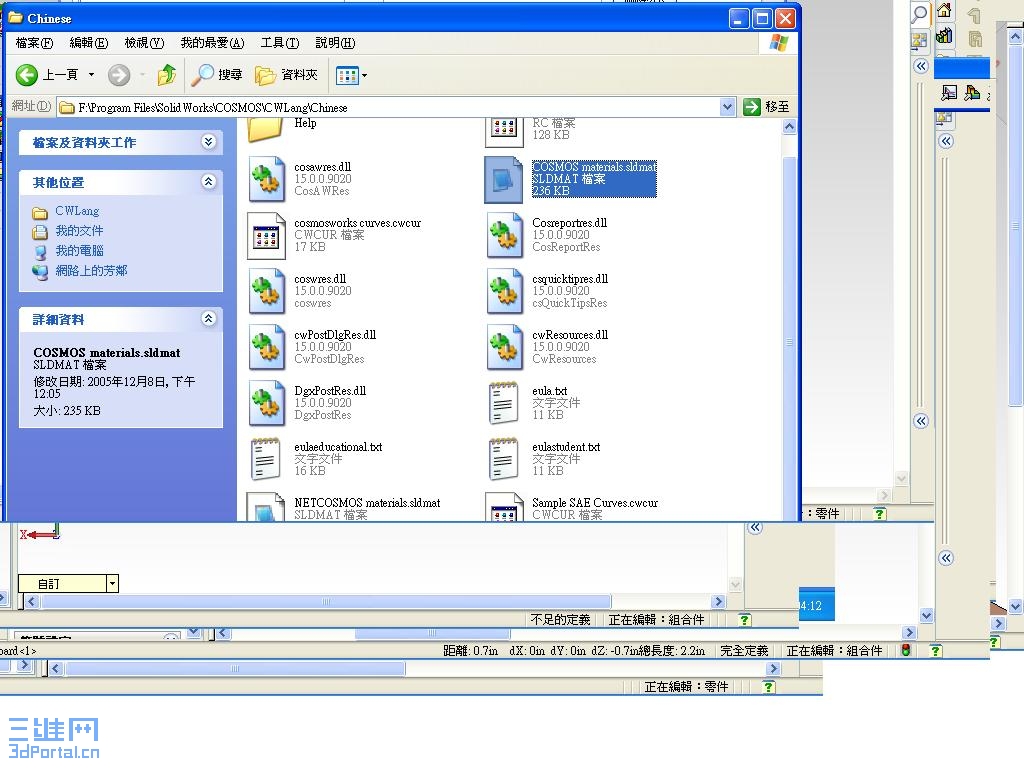Open the 我的最愛(A) menu
This screenshot has height=768, width=1024.
[212, 43]
